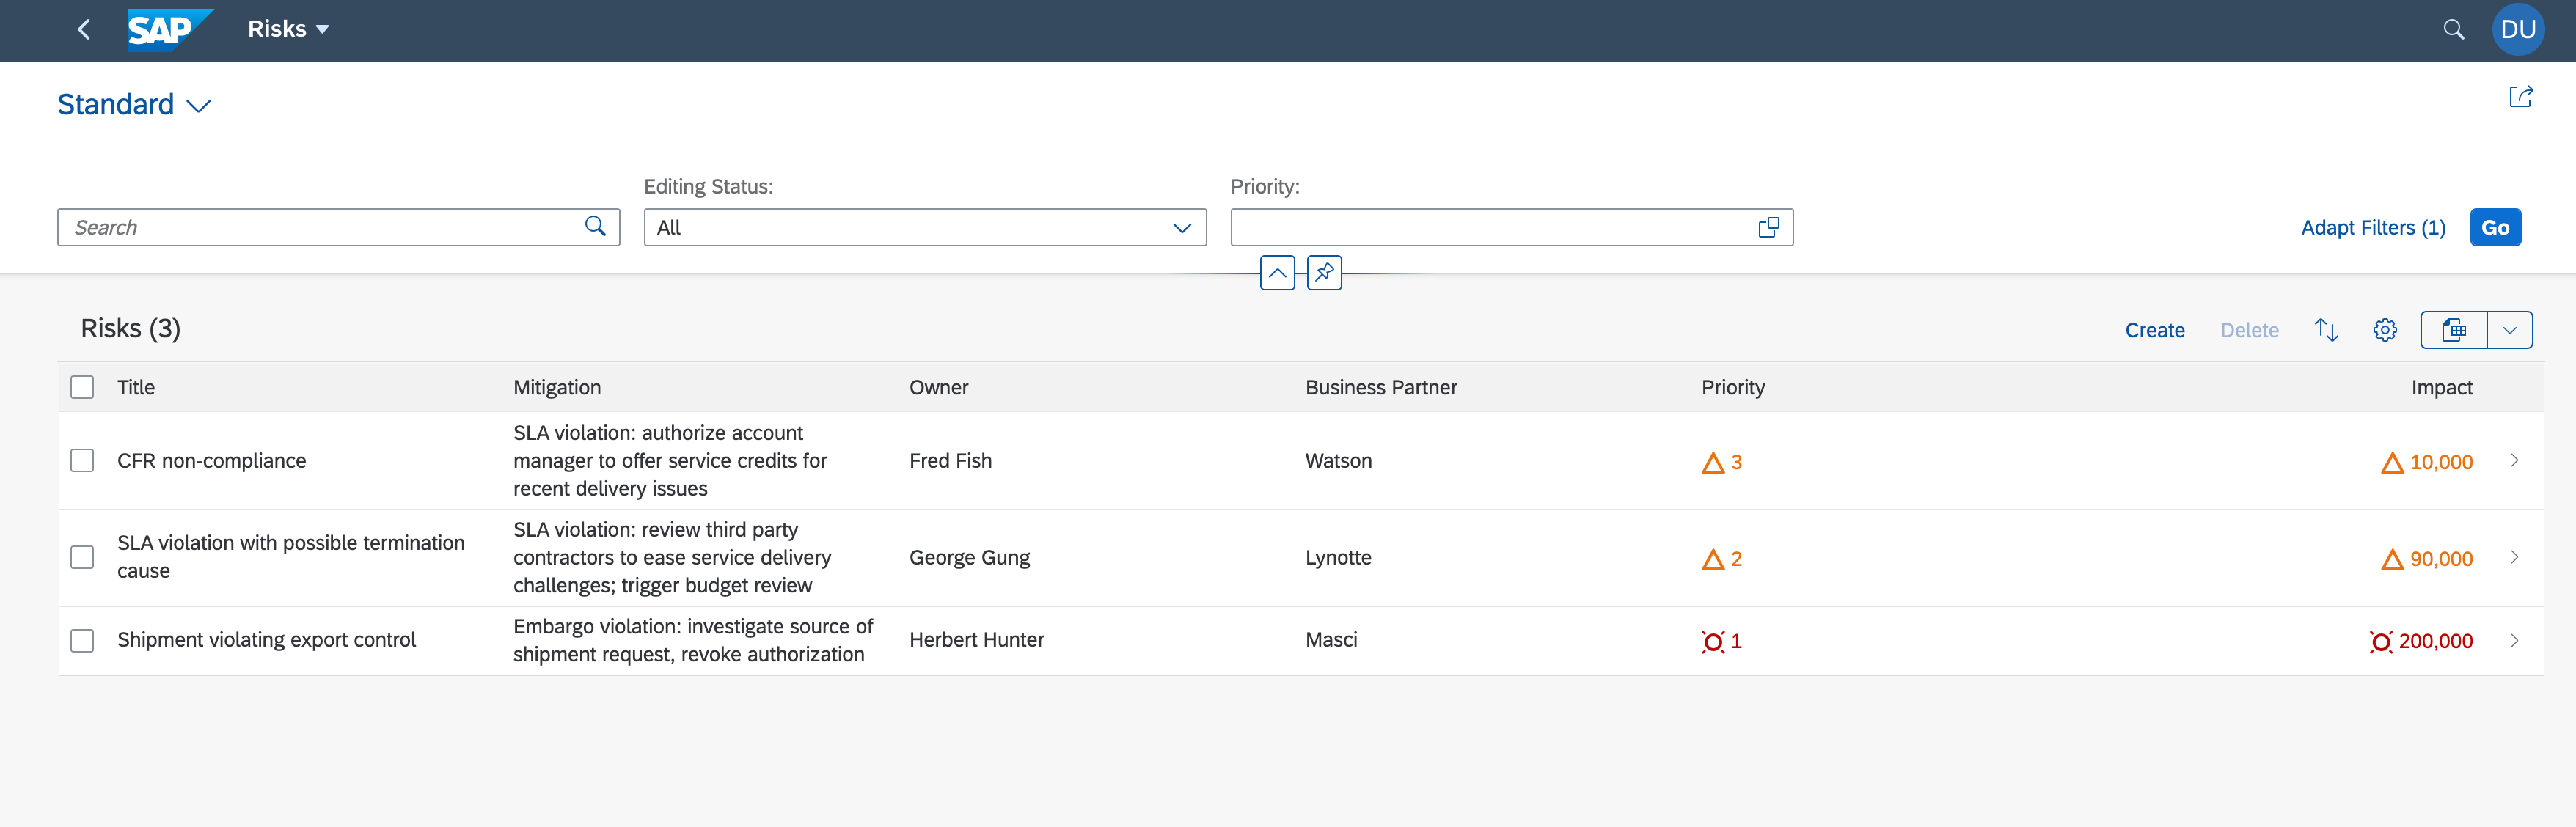Open Adapt Filters (1)
The image size is (2576, 827).
coord(2372,228)
